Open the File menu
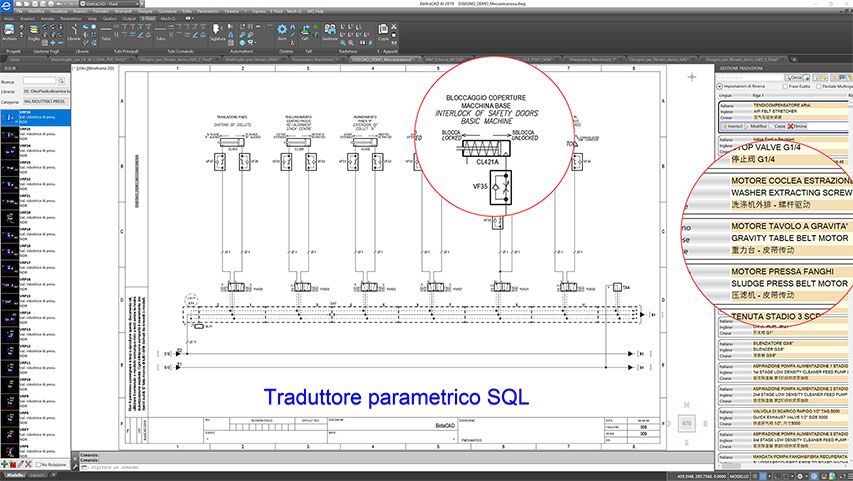The image size is (853, 481). (20, 11)
